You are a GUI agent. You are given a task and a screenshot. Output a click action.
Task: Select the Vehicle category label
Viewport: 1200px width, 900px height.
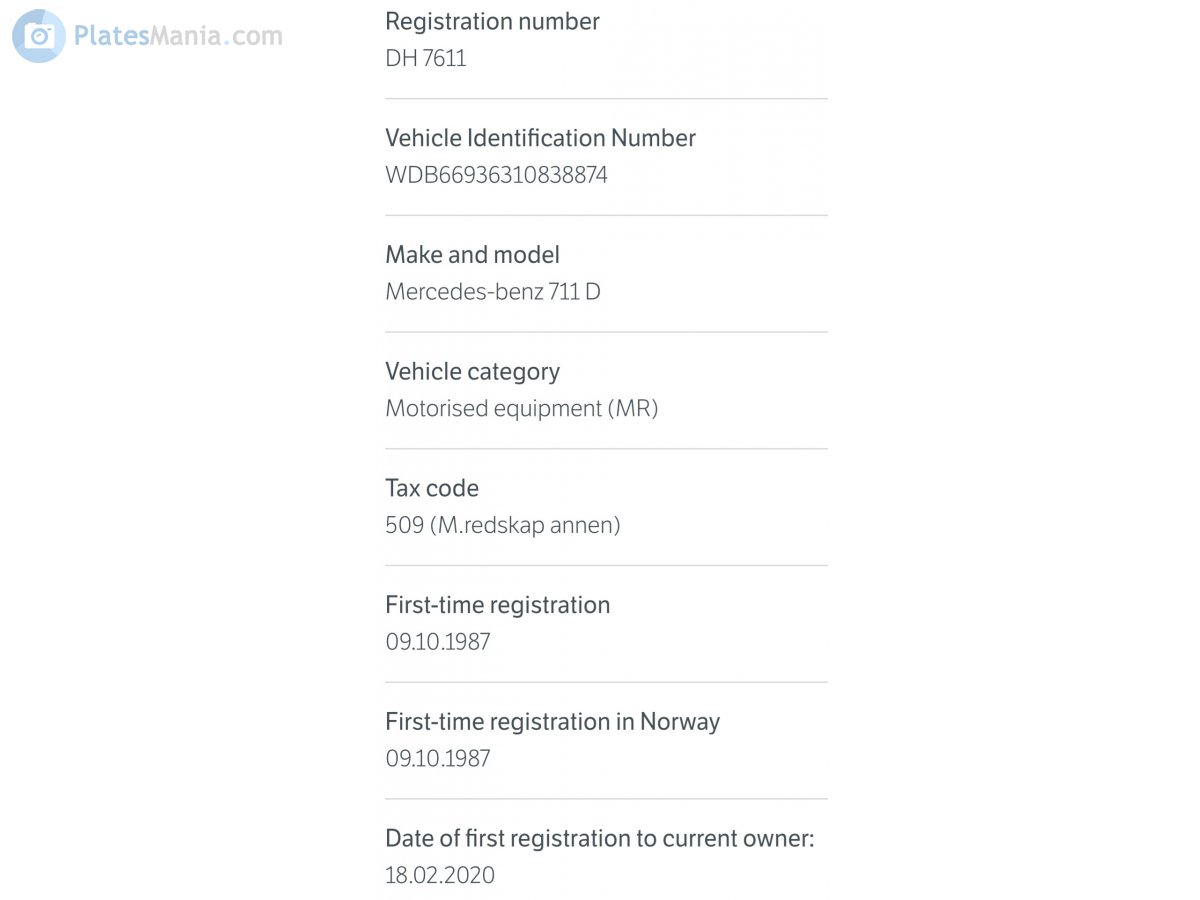coord(472,372)
